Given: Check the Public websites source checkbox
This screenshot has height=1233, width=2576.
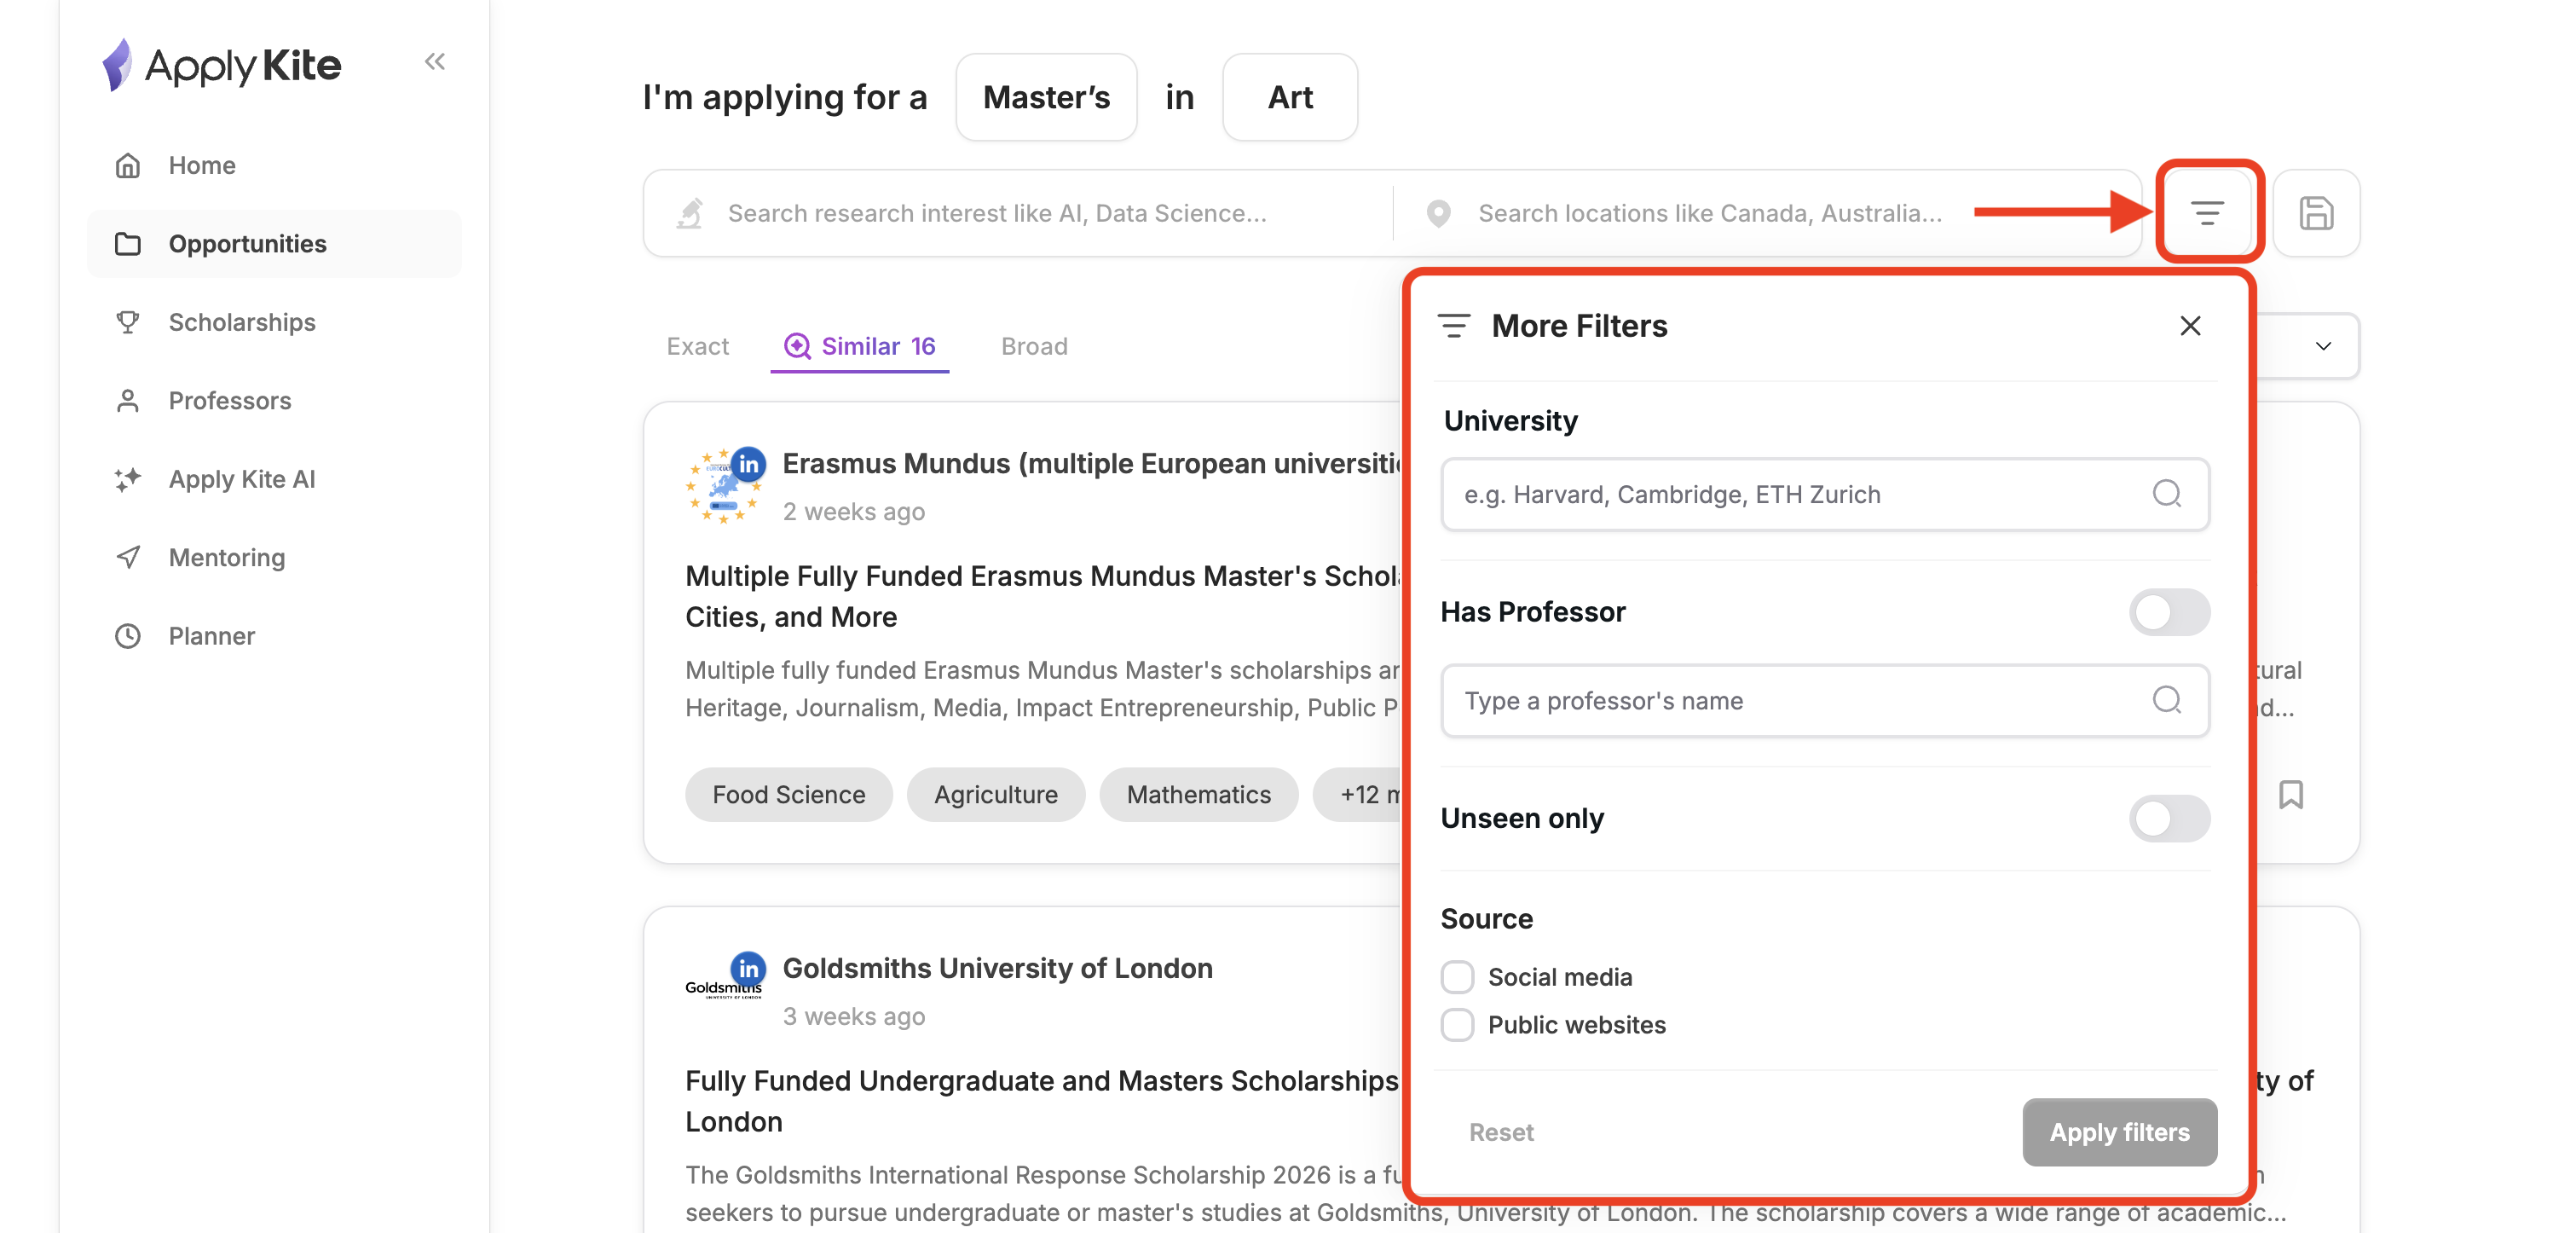Looking at the screenshot, I should click(1457, 1025).
